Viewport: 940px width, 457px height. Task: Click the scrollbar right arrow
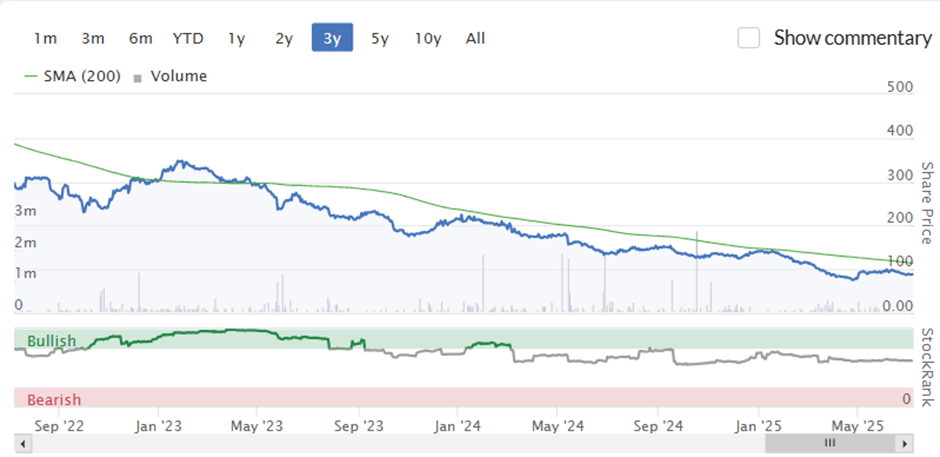[905, 444]
